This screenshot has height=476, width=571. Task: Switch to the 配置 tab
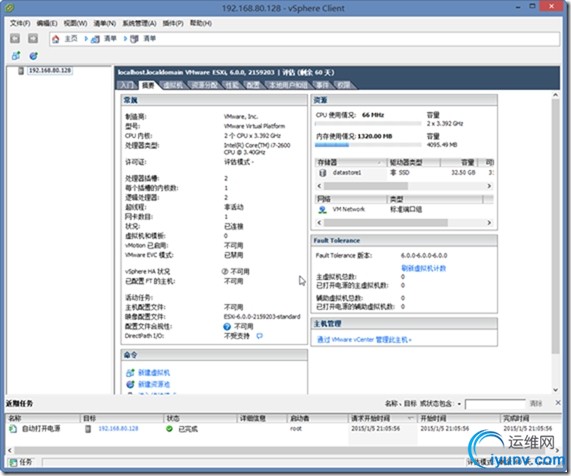click(x=253, y=85)
